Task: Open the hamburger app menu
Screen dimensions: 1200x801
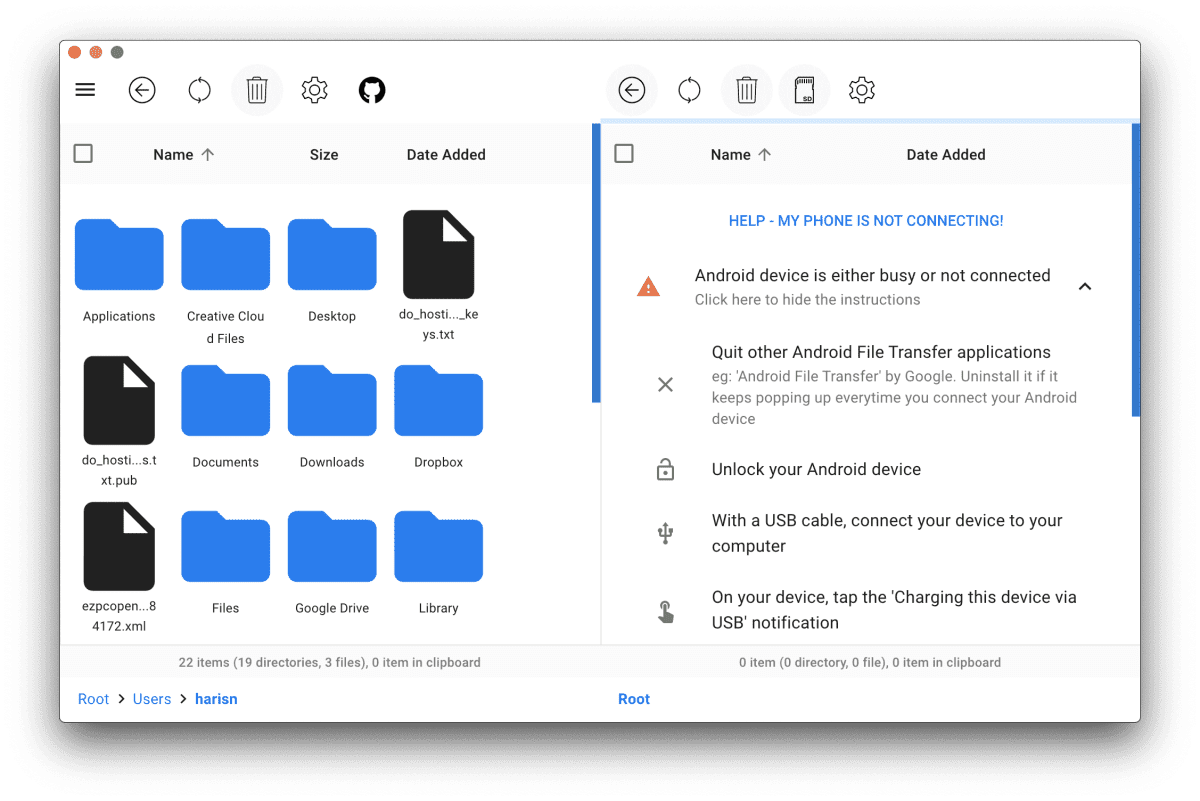Action: coord(85,89)
